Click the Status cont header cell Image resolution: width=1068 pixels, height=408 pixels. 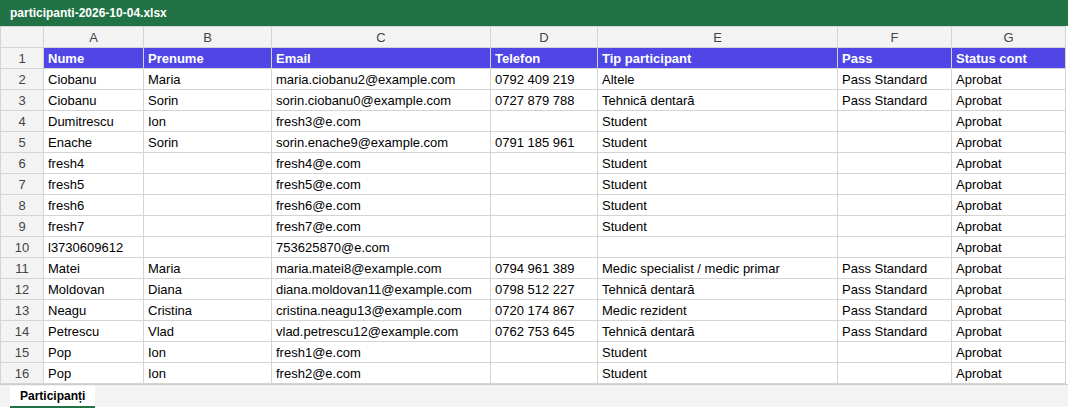(1008, 59)
